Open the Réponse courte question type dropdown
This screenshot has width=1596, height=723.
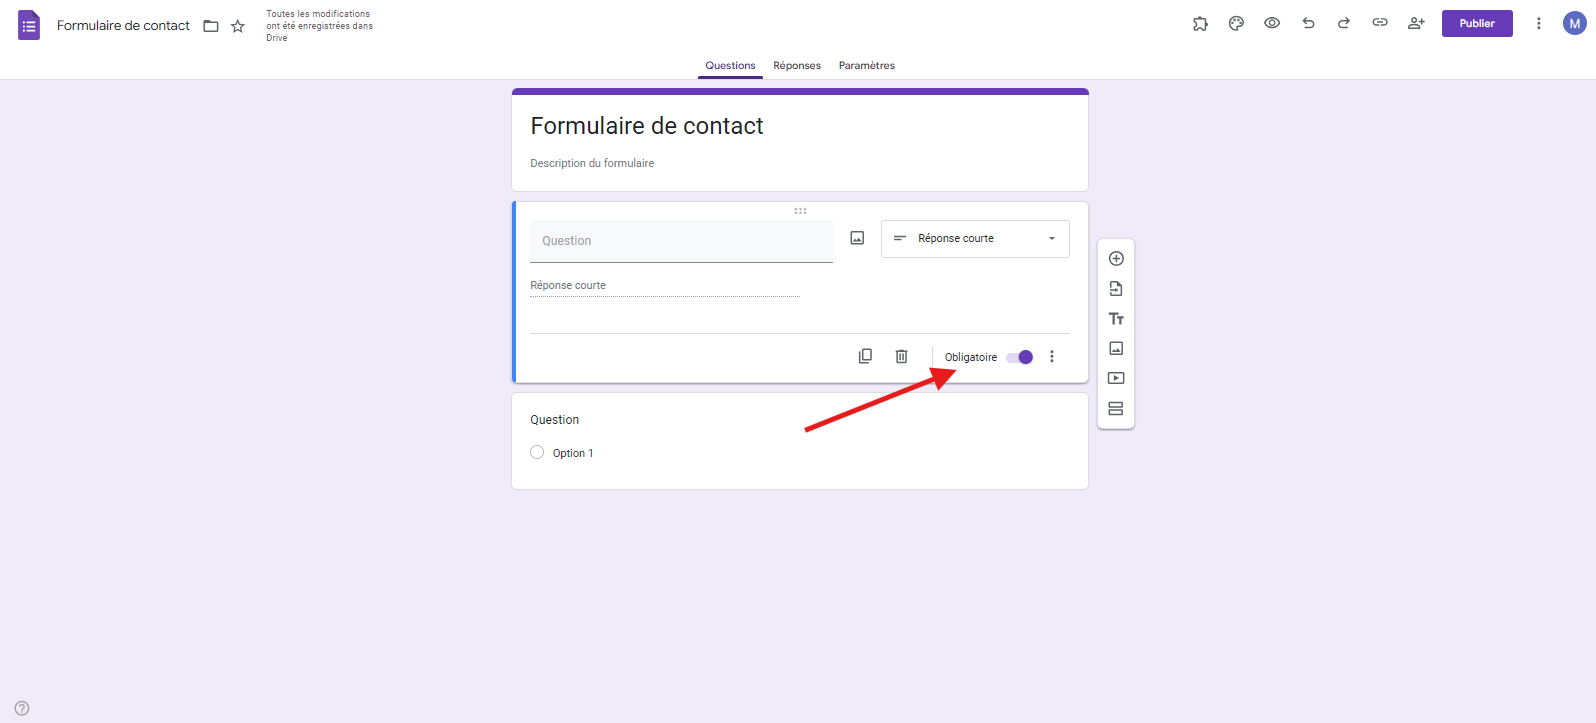tap(975, 239)
